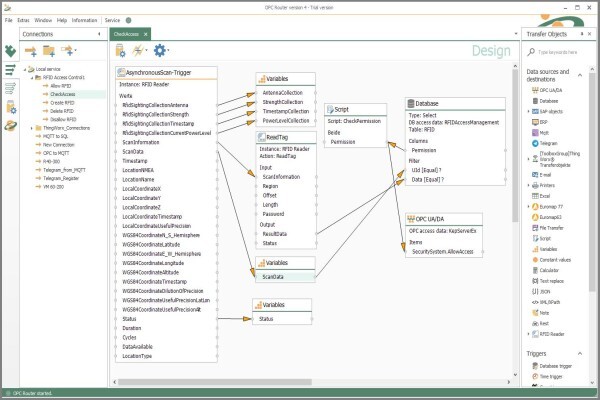Open the Allow RFID connection

pyautogui.click(x=60, y=86)
